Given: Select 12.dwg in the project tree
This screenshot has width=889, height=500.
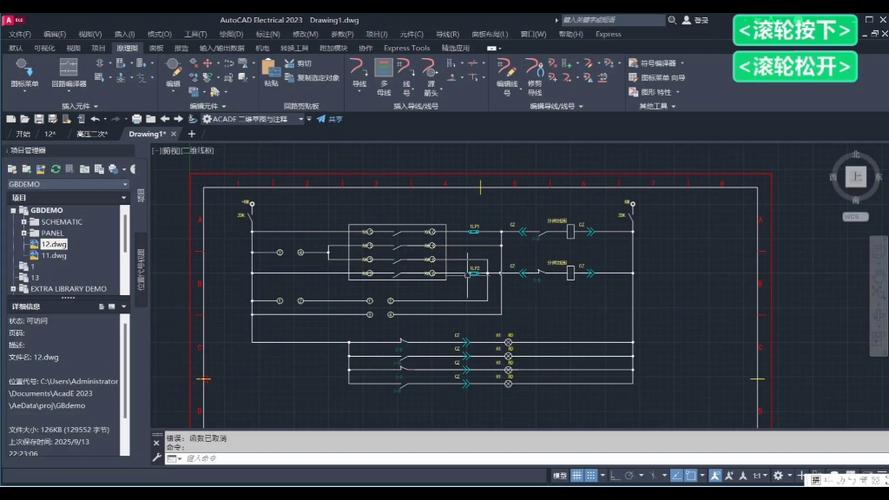Looking at the screenshot, I should click(x=54, y=244).
